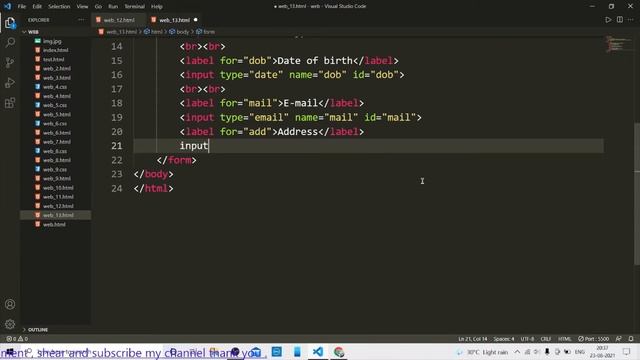Select HTML language mode in status bar

[x=564, y=339]
